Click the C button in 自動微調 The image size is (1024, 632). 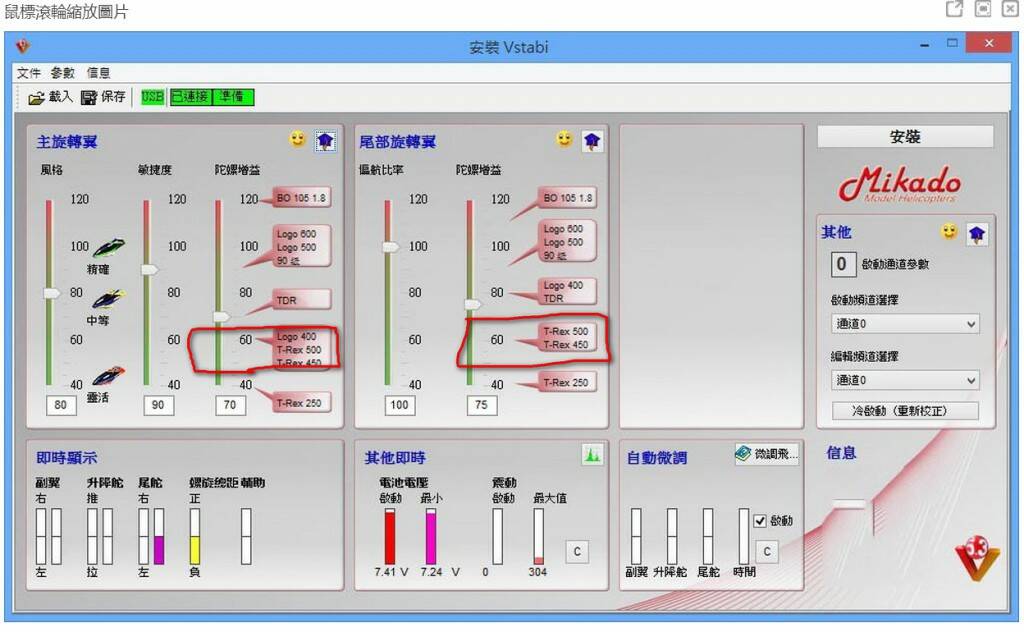coord(767,552)
